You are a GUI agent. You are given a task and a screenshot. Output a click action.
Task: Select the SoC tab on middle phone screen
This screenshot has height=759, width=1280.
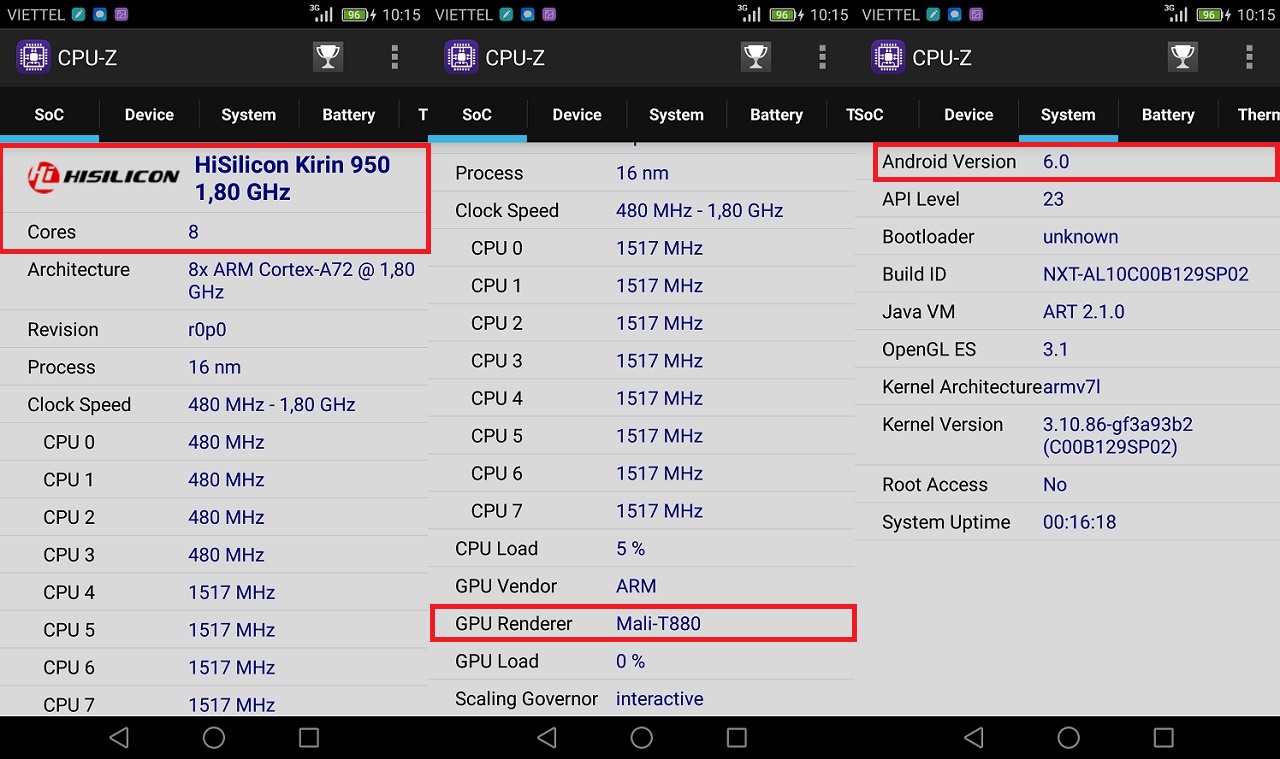point(477,115)
